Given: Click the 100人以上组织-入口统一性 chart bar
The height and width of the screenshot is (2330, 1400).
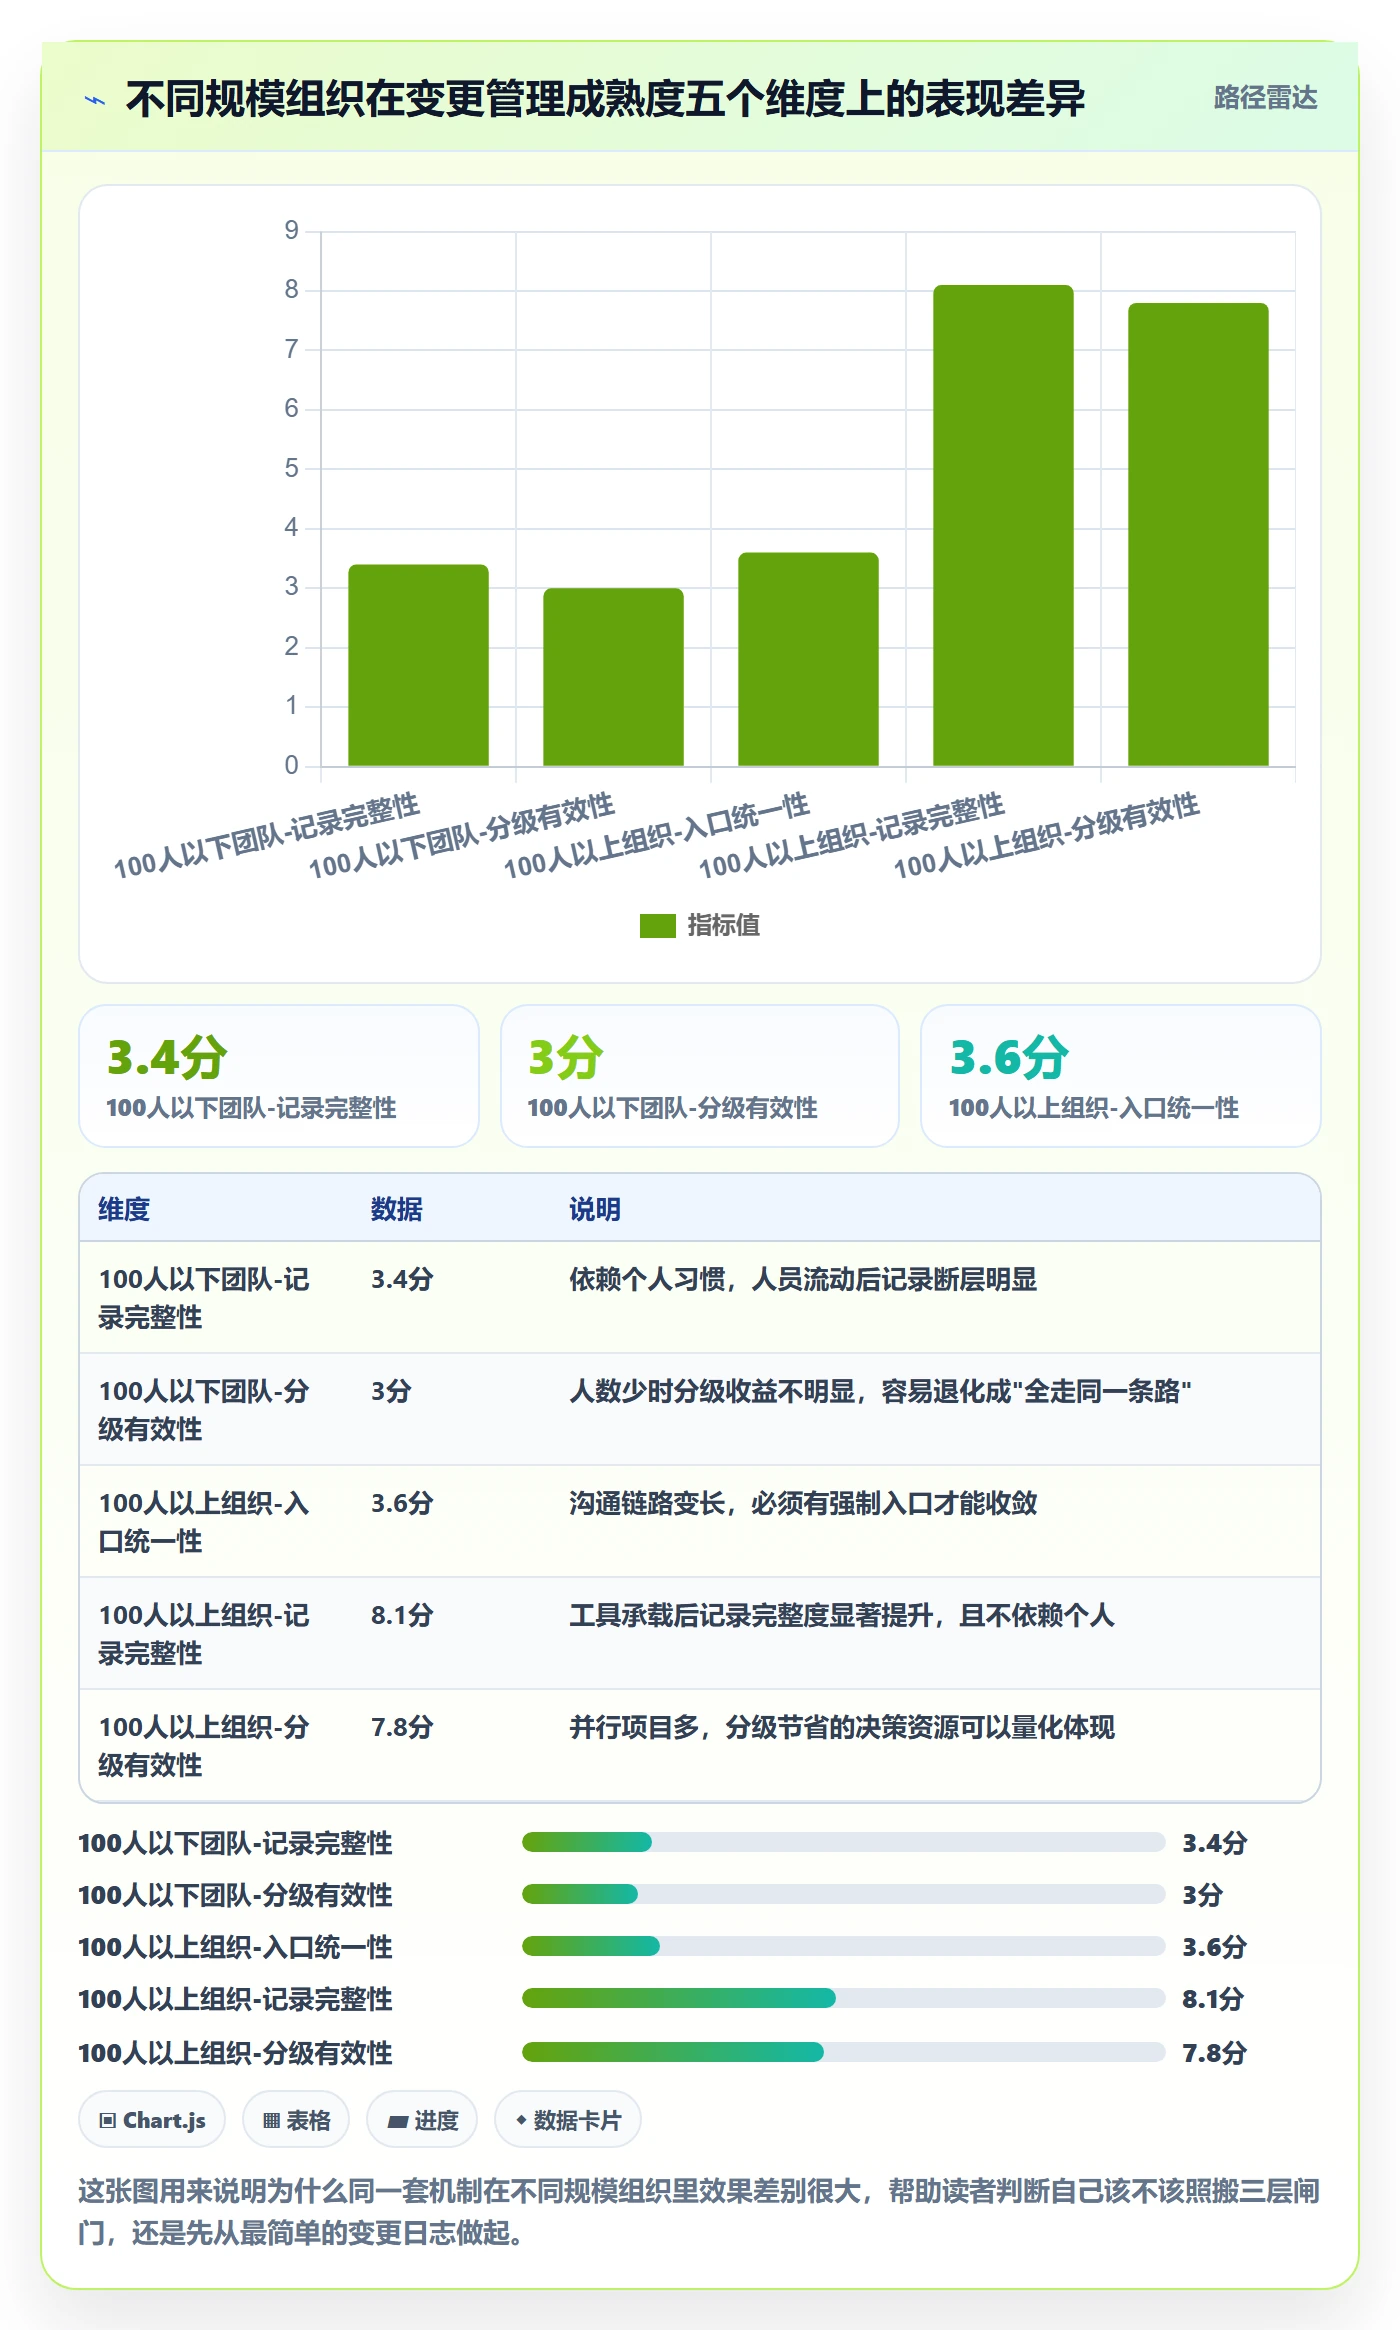Looking at the screenshot, I should tap(808, 659).
